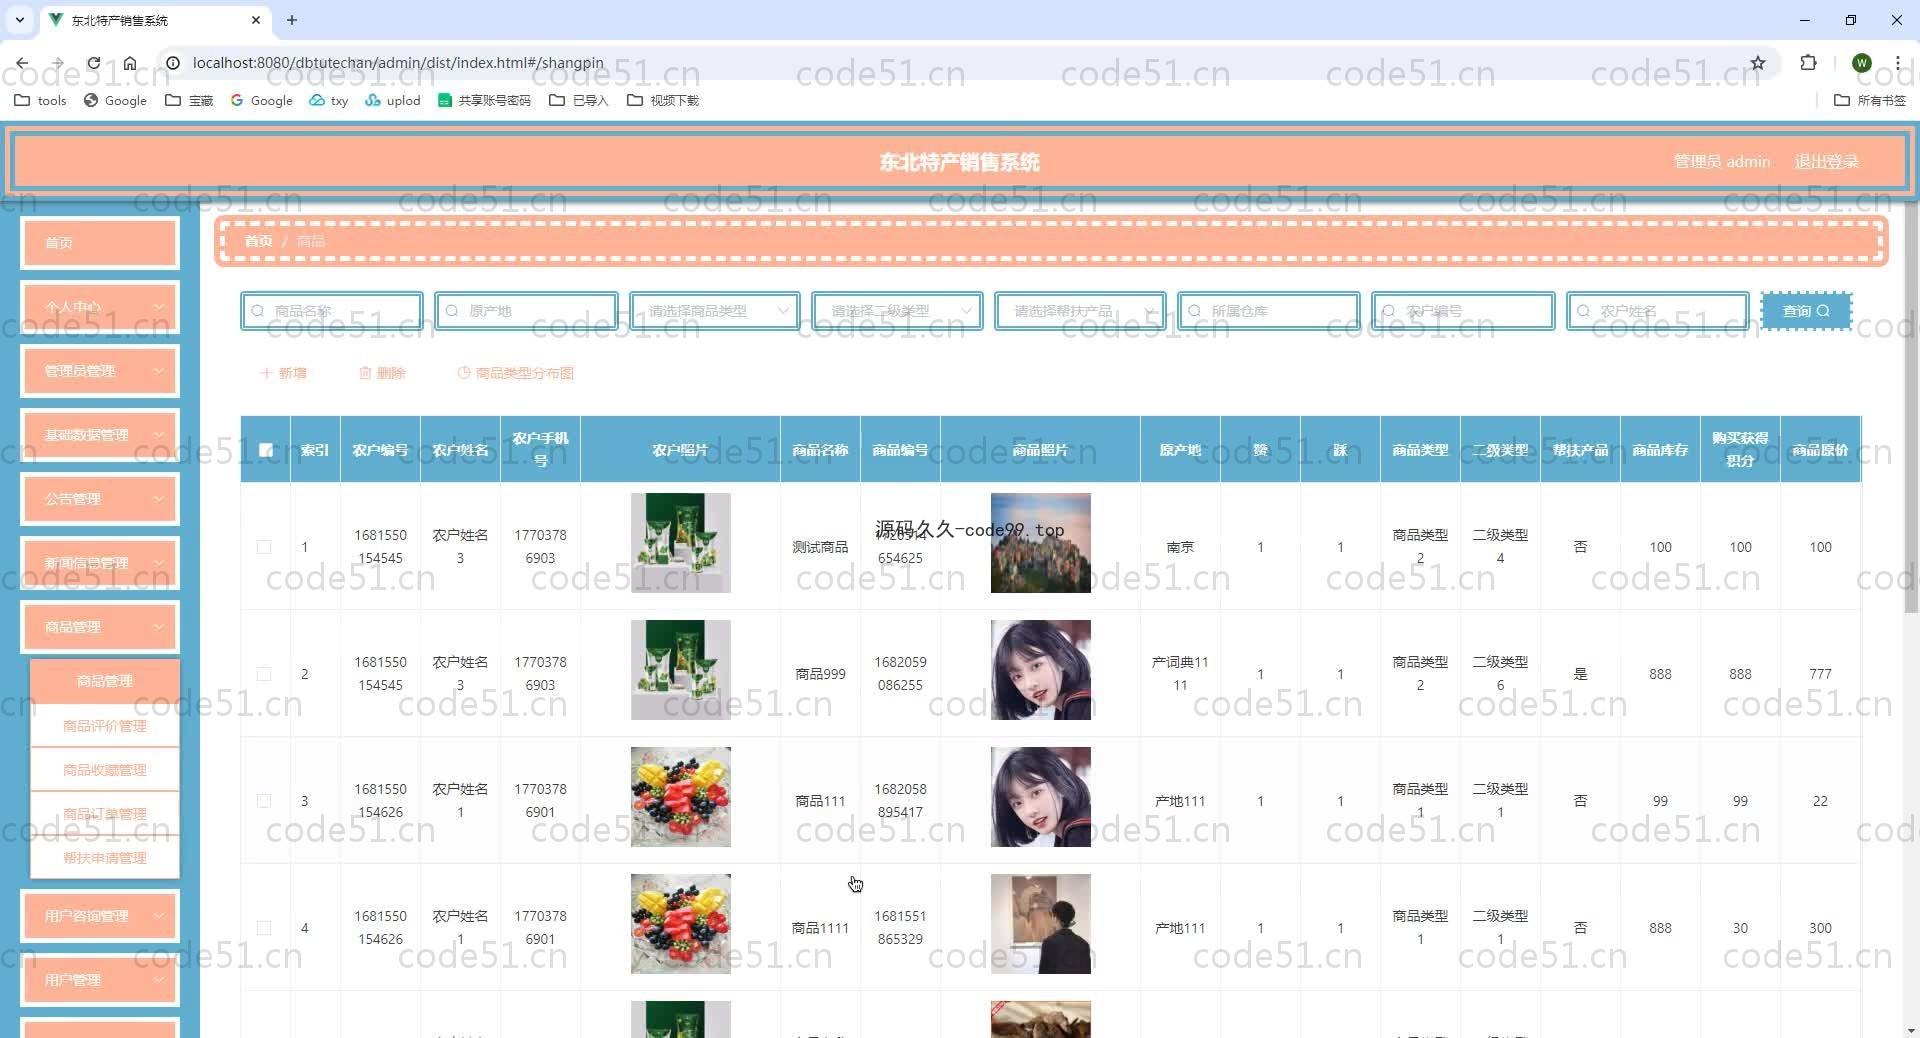This screenshot has height=1038, width=1920.
Task: Open the 商品照片 thumbnail in row 商品1111
Action: tap(1041, 924)
